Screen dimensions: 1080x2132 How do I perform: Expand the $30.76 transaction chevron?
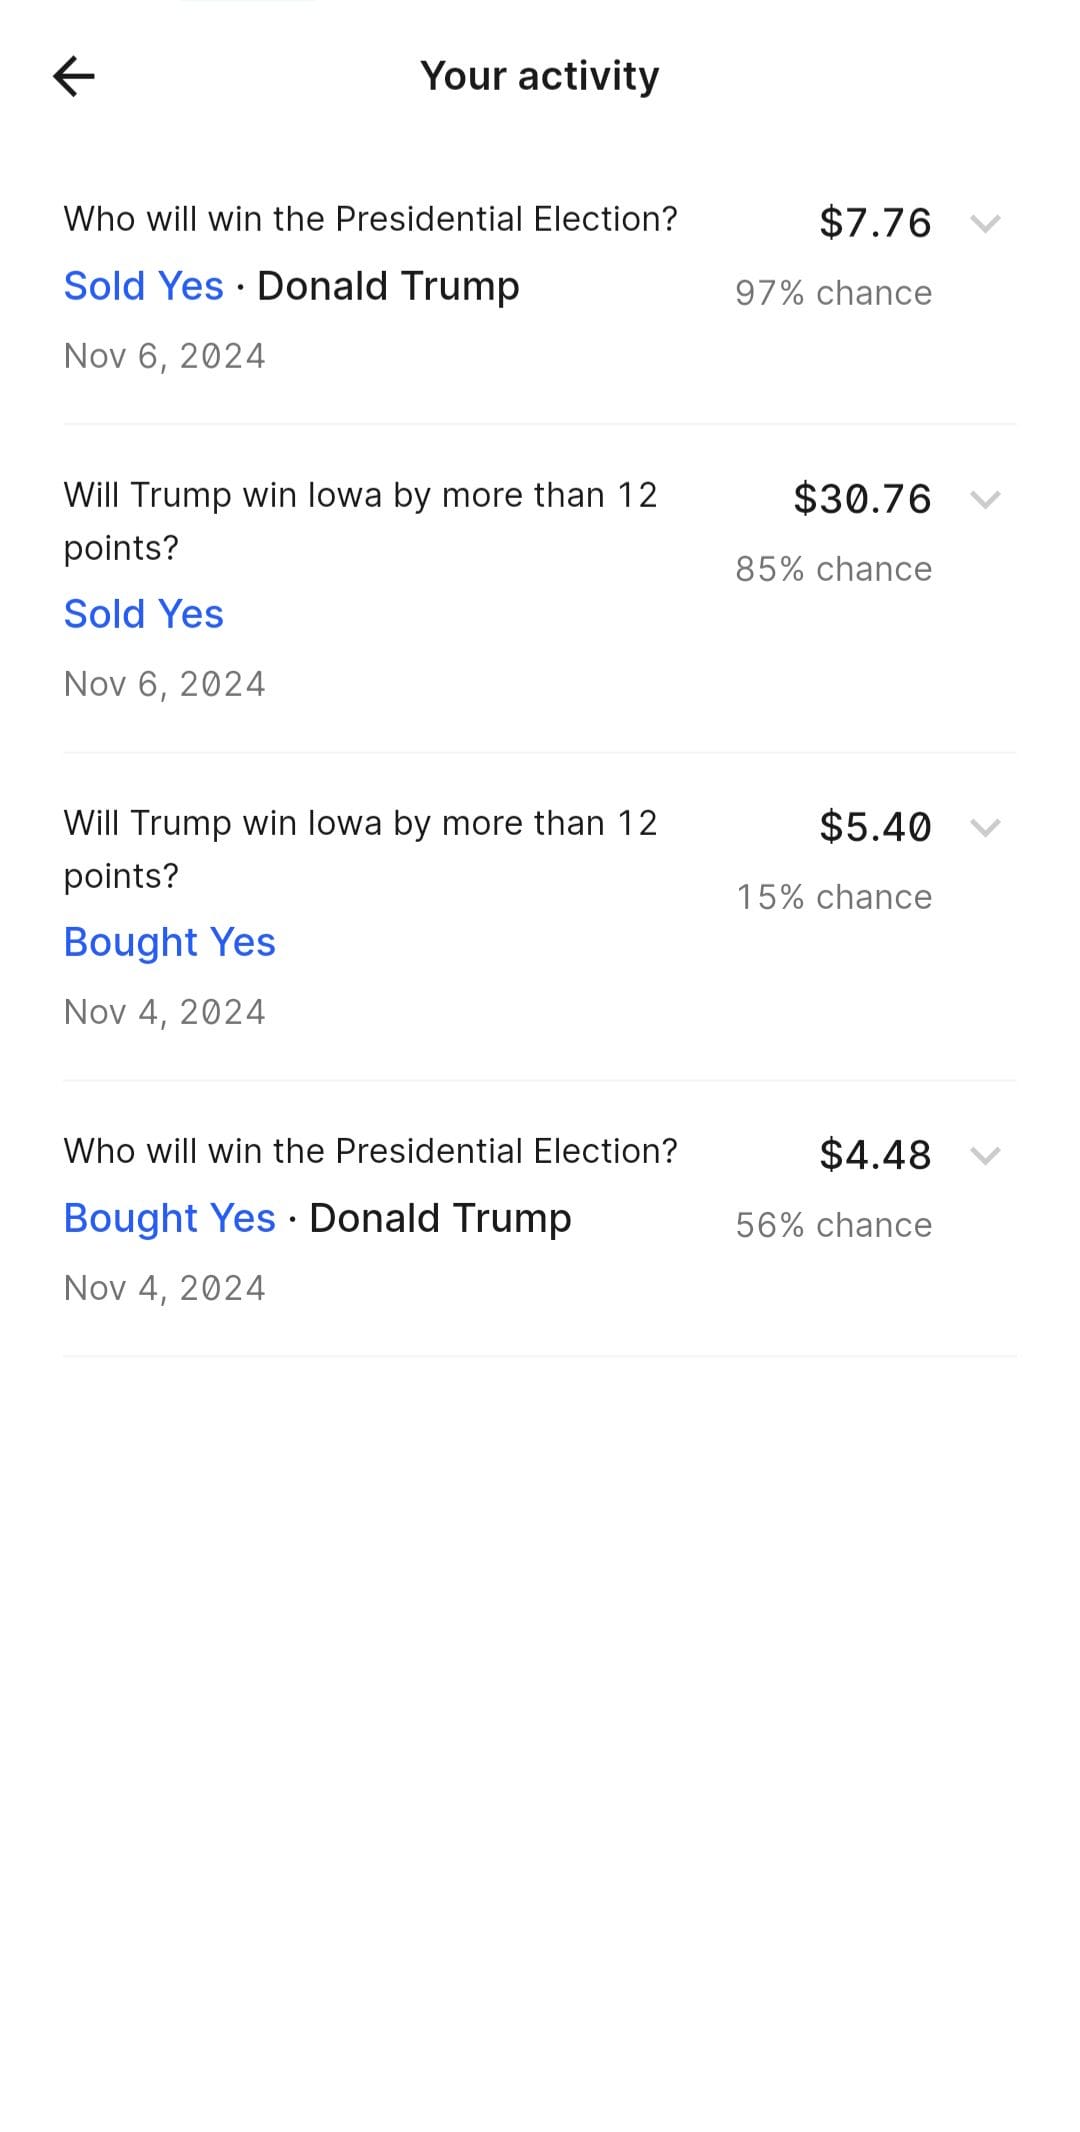pos(985,499)
